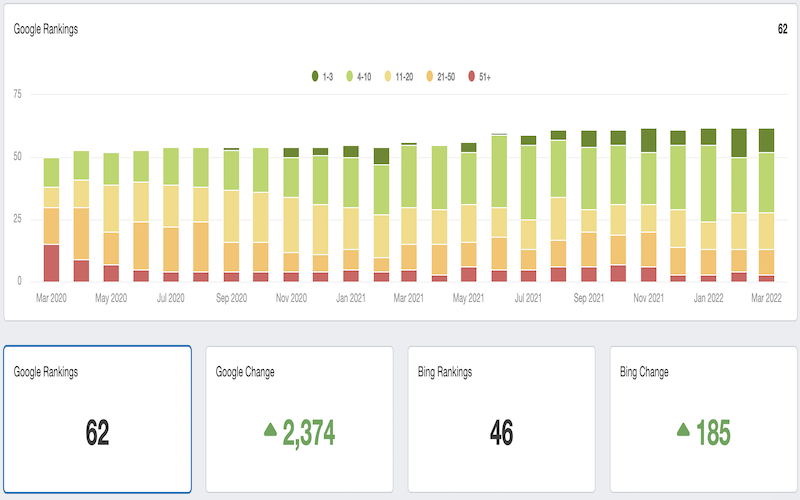This screenshot has height=500, width=800.
Task: Open the Bing Change card showing 185
Action: [x=704, y=419]
